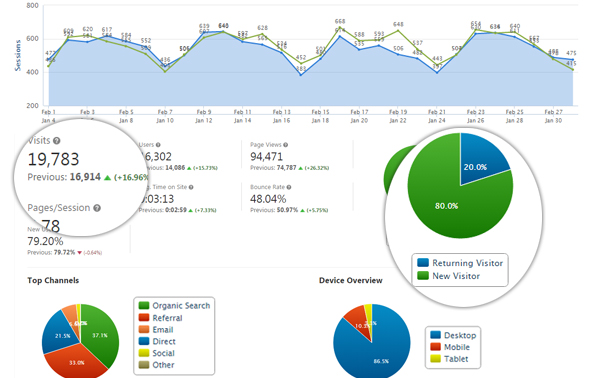Viewport: 604px width, 378px height.
Task: Click the Page Views question mark icon
Action: tap(285, 145)
